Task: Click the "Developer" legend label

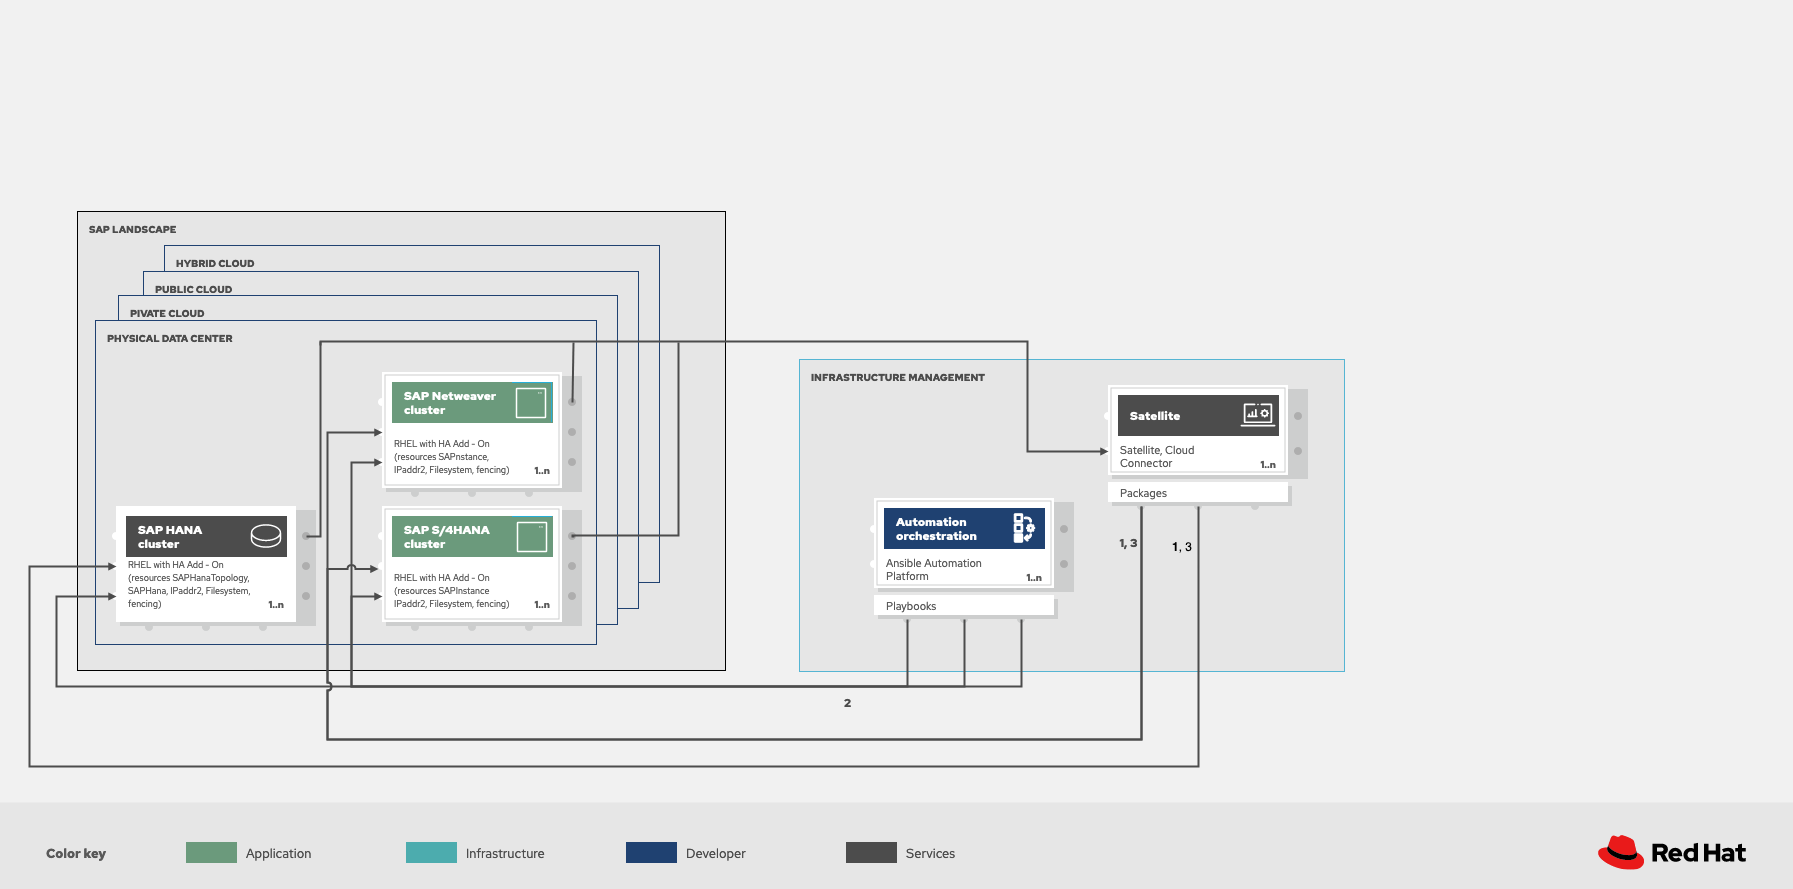Action: coord(716,853)
